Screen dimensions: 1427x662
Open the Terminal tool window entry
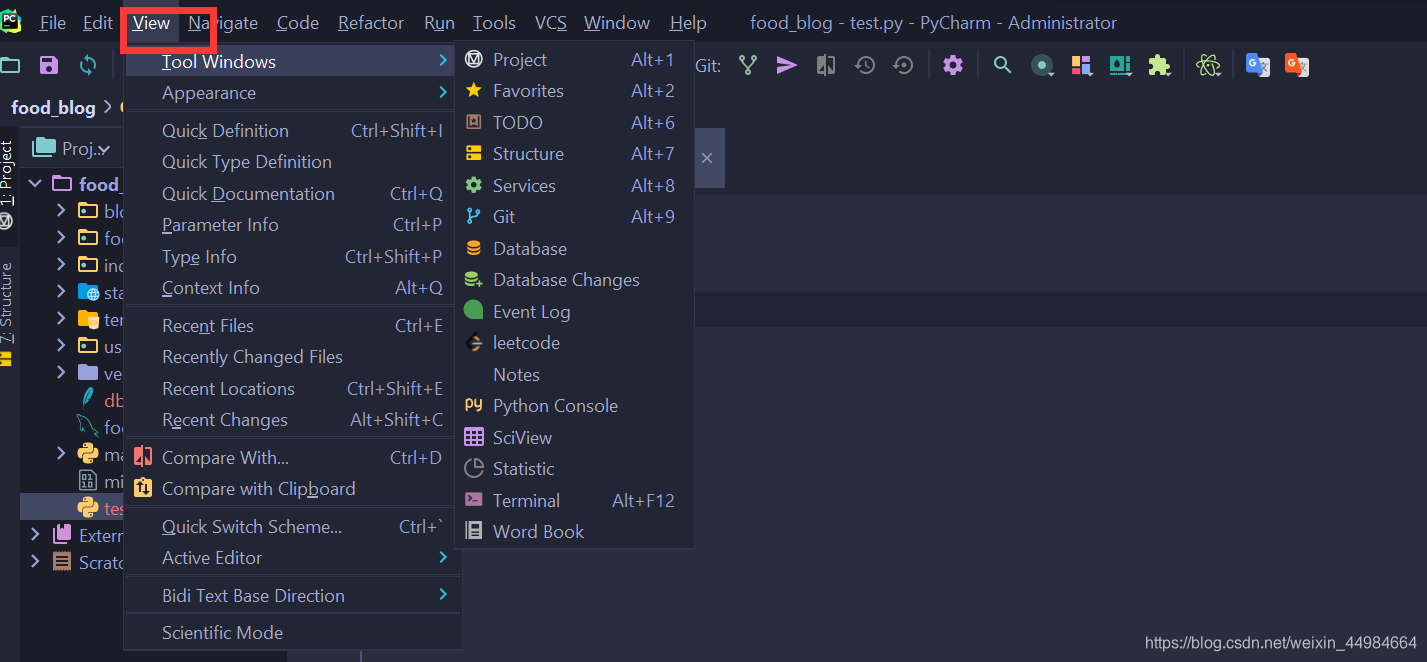[x=574, y=501]
